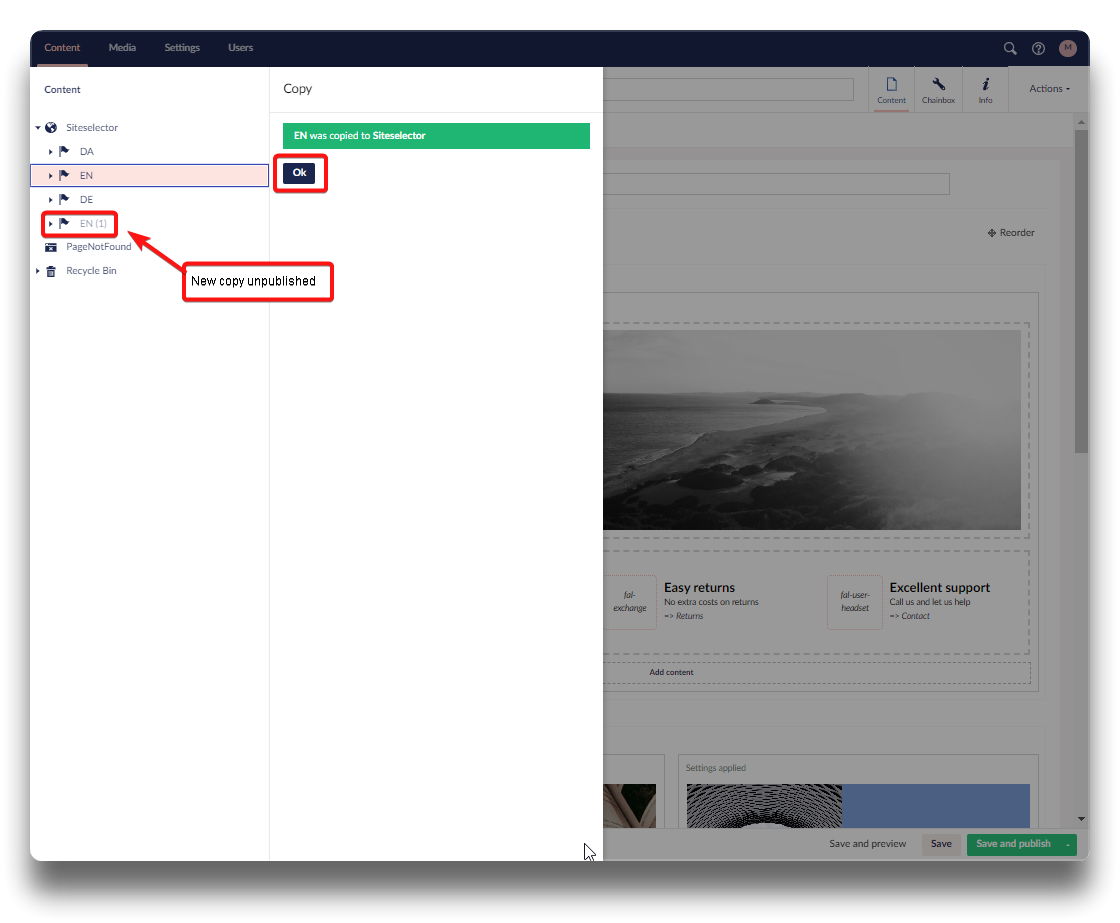Viewport: 1120px width, 923px height.
Task: Click the scrollbar up arrow
Action: (x=1081, y=123)
